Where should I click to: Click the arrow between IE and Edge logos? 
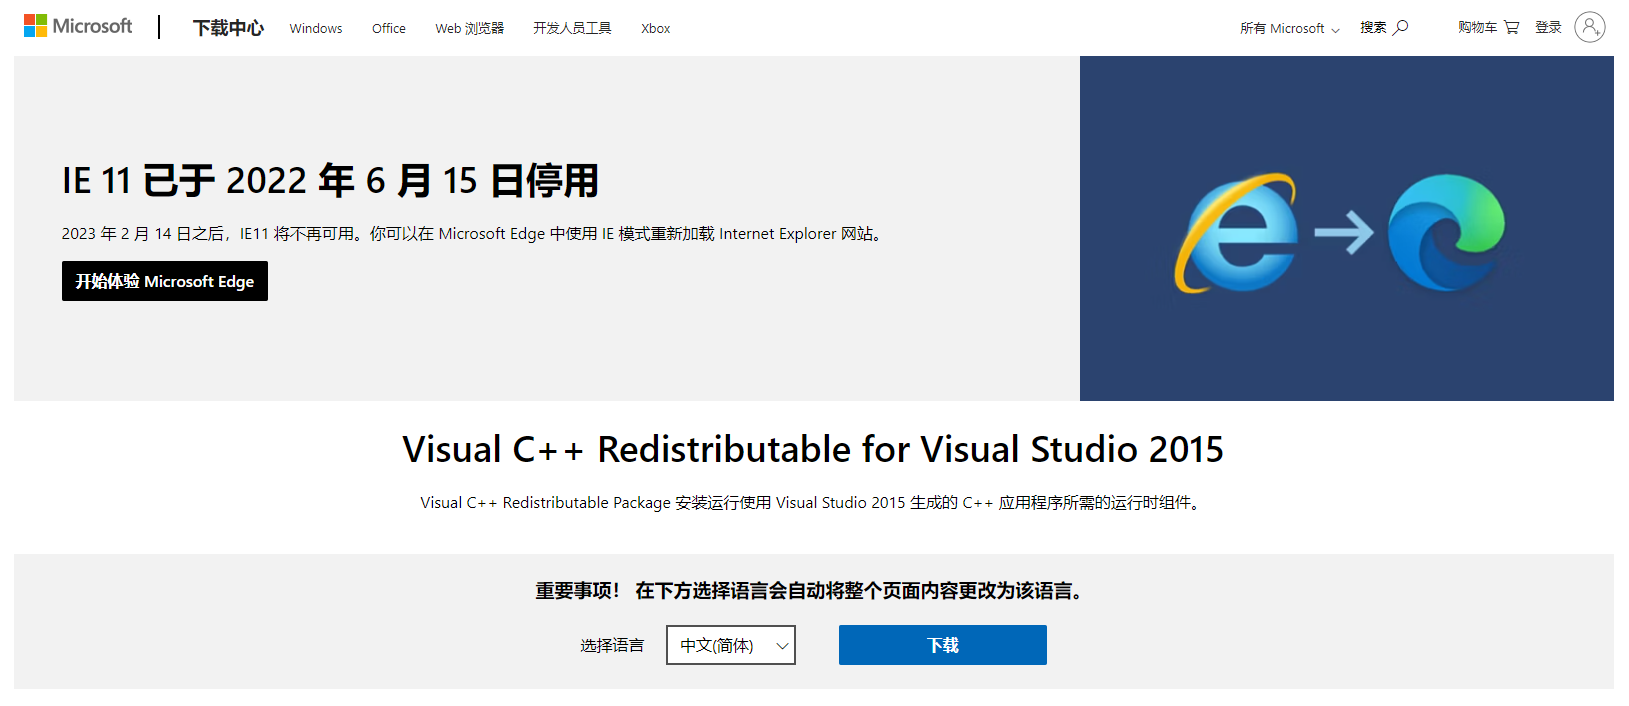click(x=1343, y=233)
